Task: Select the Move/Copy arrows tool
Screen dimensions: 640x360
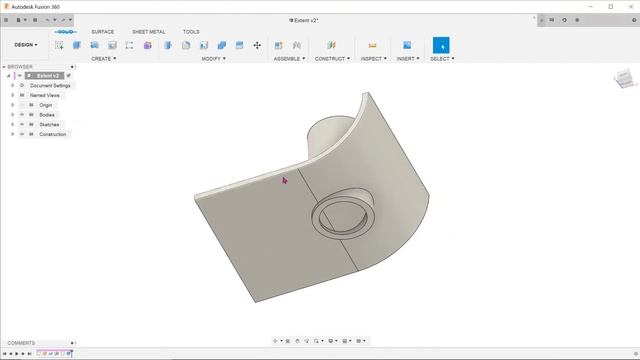Action: pyautogui.click(x=257, y=45)
